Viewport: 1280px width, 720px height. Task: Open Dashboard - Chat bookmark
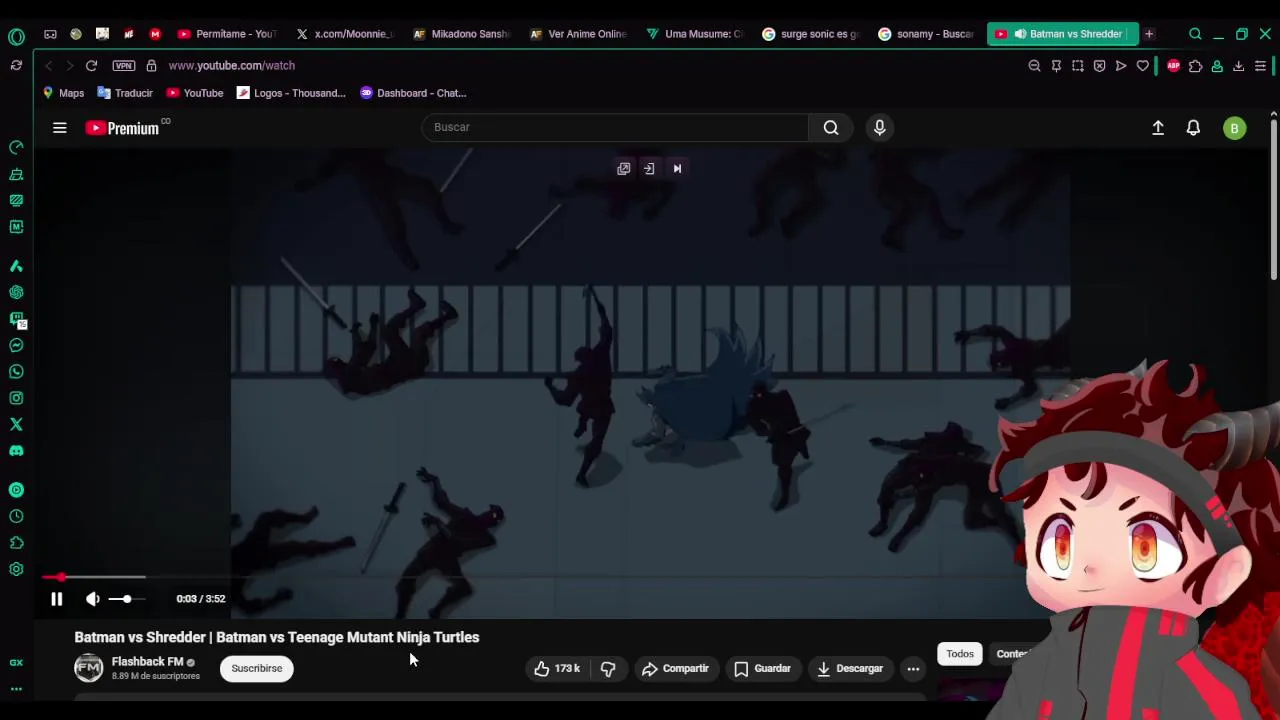(413, 93)
